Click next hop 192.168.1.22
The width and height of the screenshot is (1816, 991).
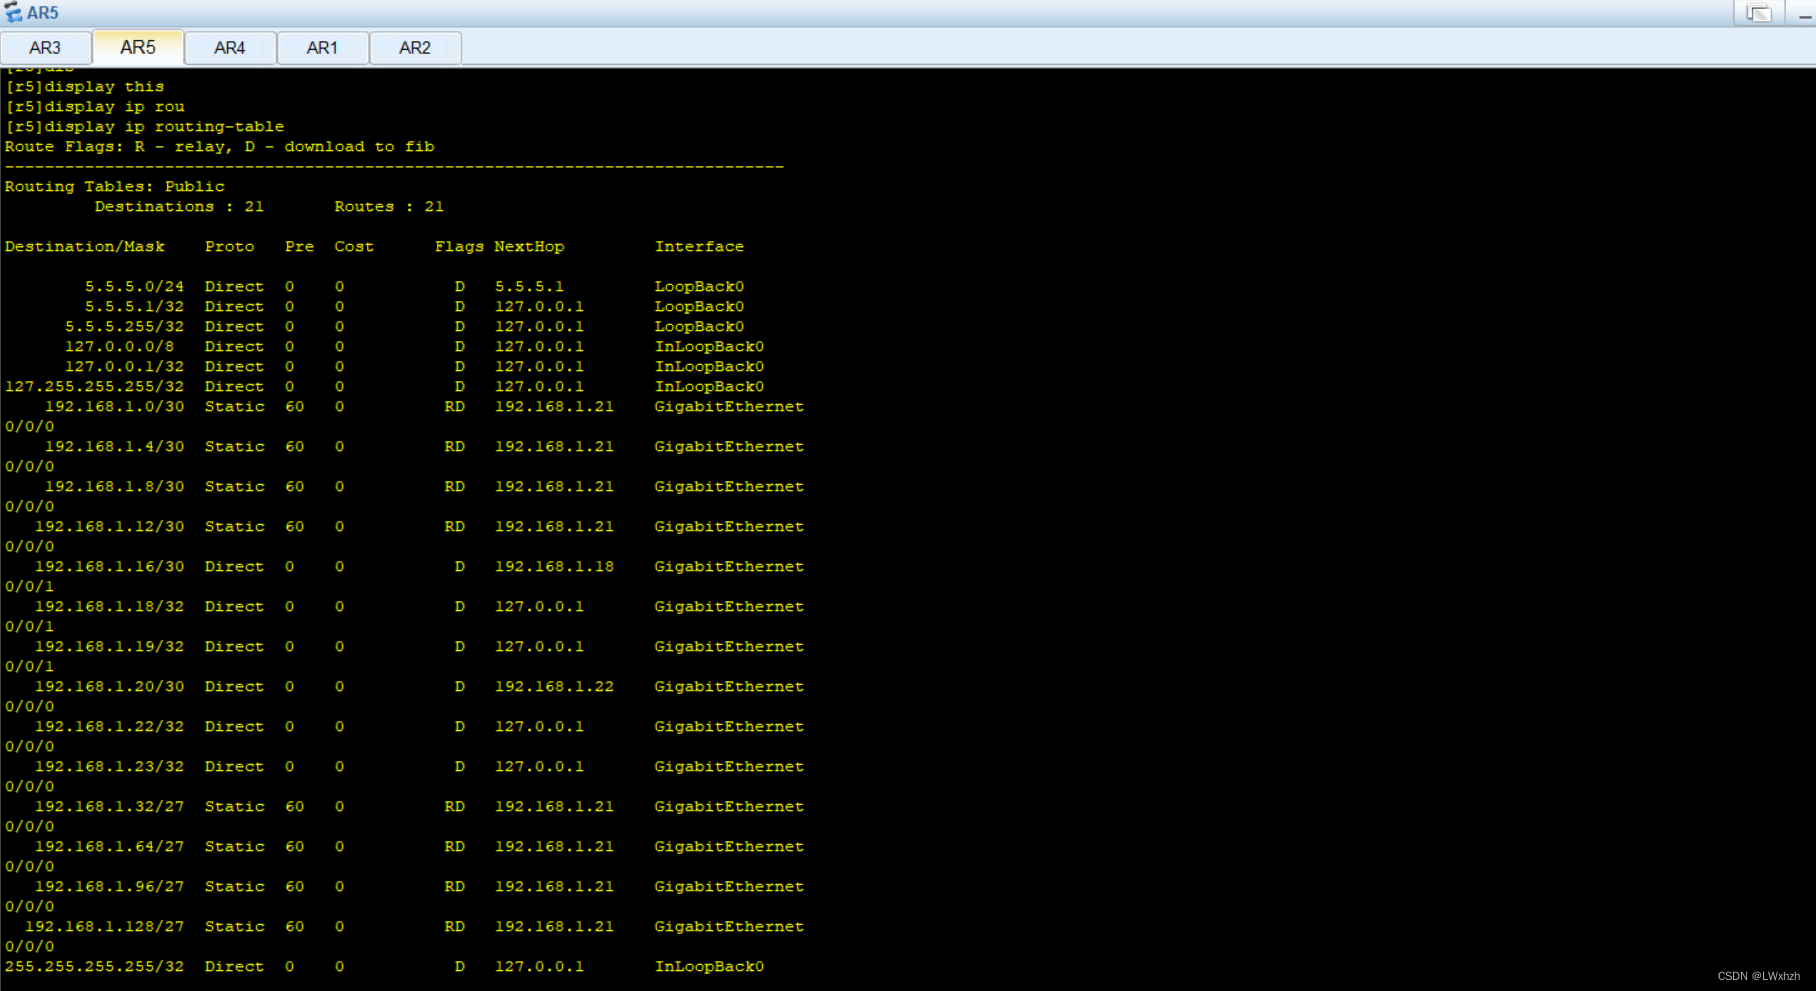click(x=554, y=687)
